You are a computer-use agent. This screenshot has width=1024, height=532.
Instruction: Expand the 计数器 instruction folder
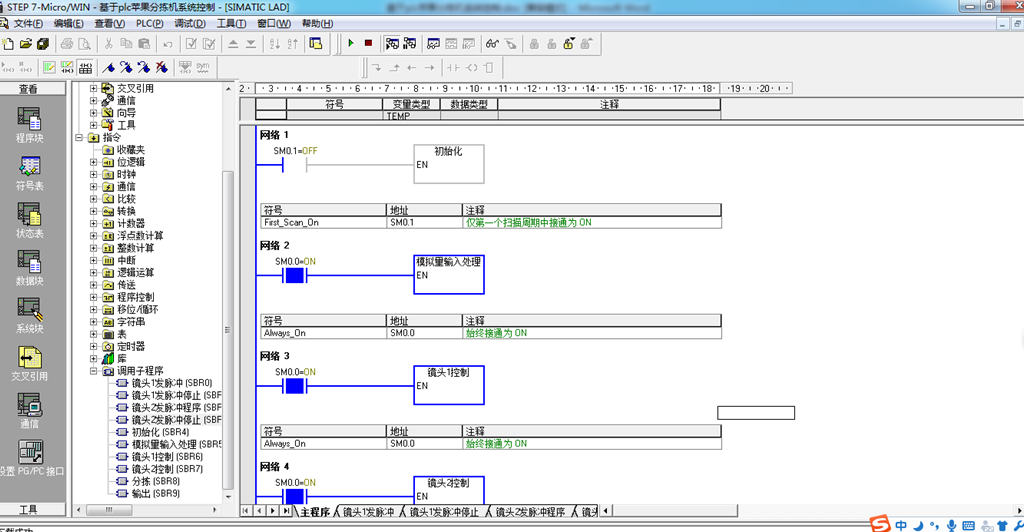click(x=93, y=223)
